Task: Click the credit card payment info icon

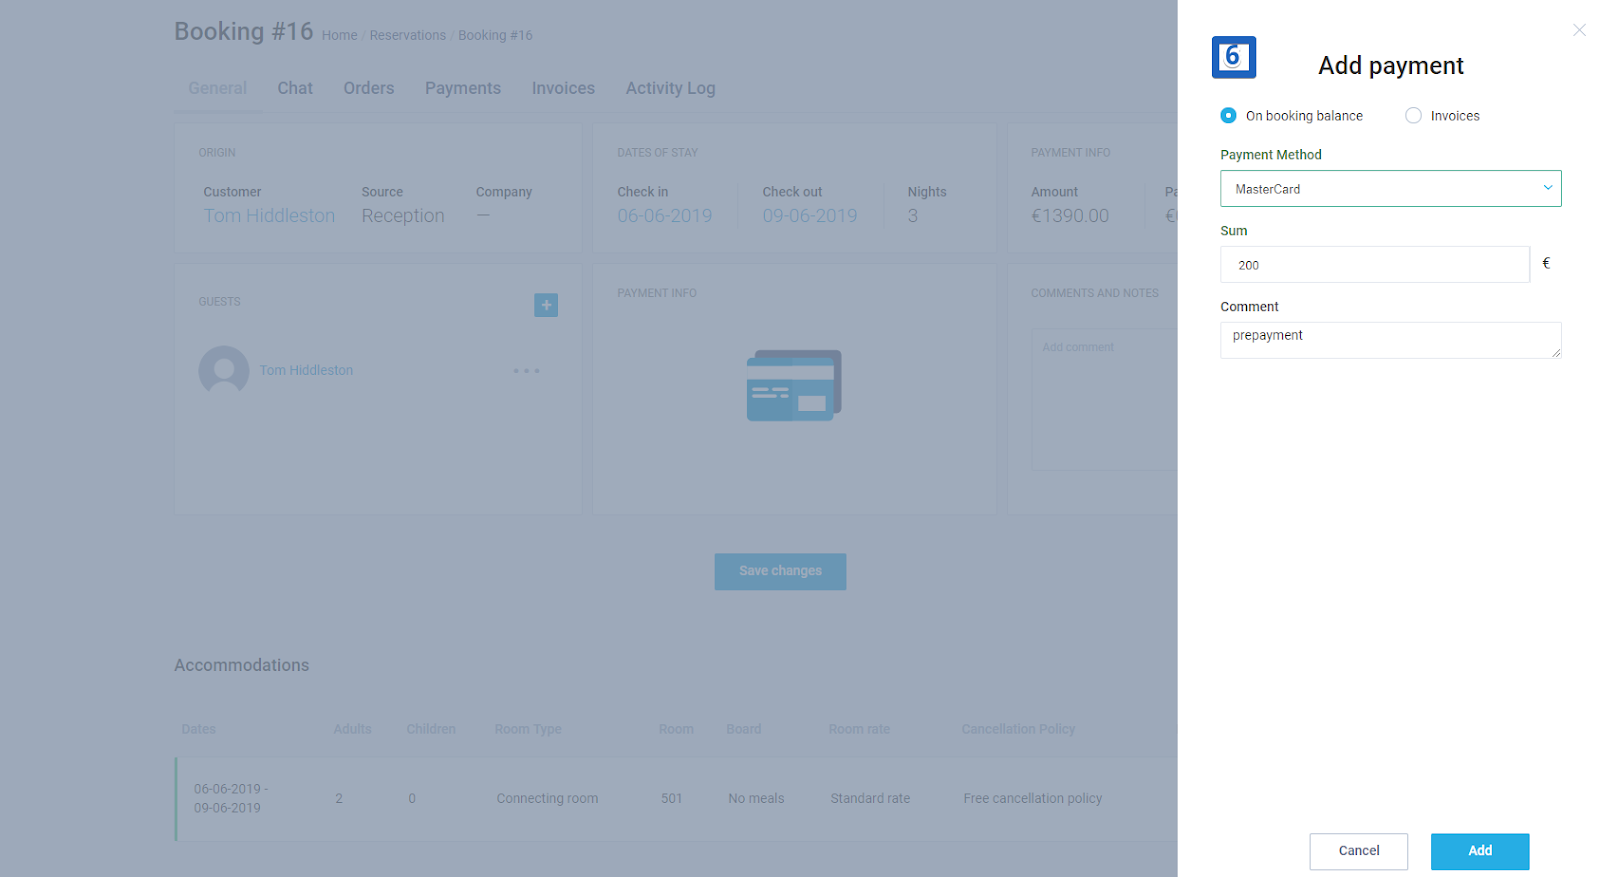Action: coord(794,386)
